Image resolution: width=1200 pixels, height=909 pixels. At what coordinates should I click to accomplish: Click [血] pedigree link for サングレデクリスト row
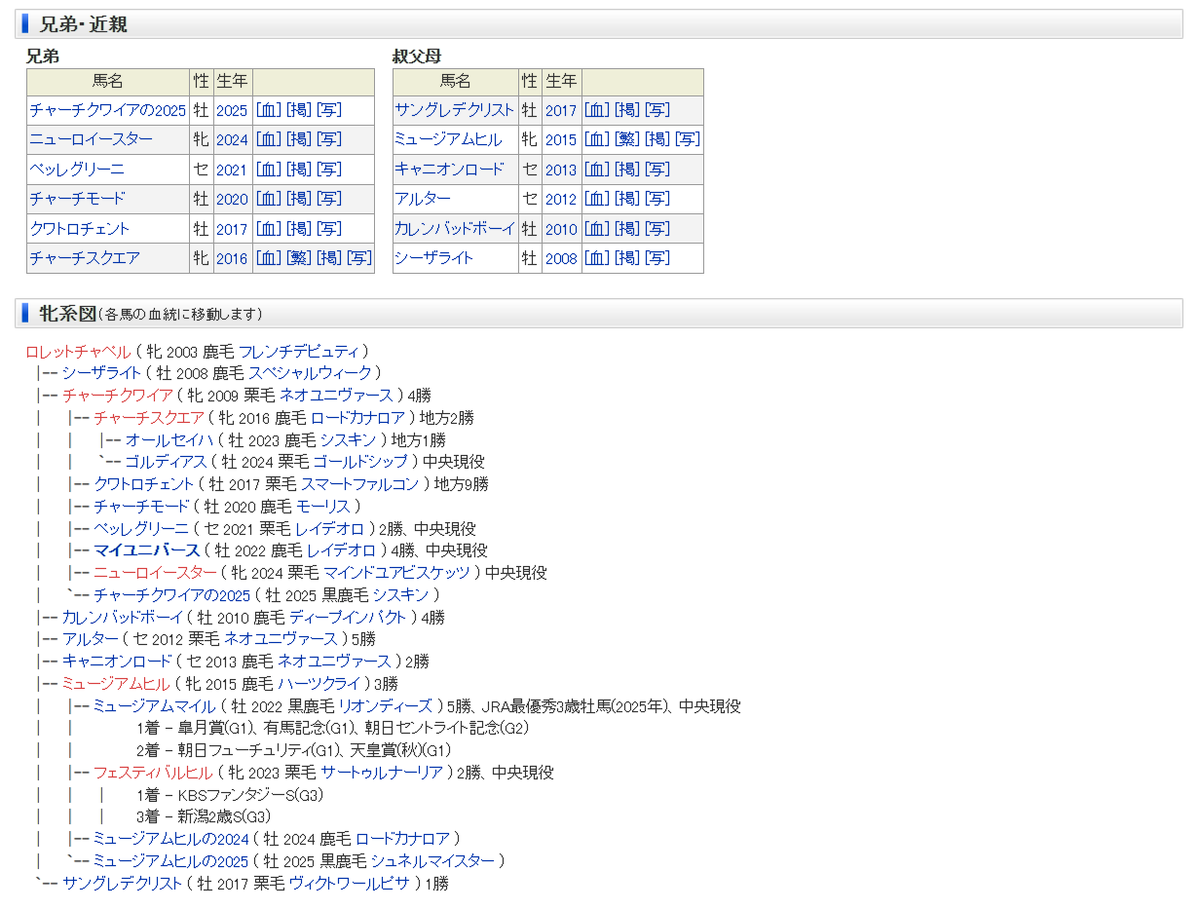pos(596,110)
